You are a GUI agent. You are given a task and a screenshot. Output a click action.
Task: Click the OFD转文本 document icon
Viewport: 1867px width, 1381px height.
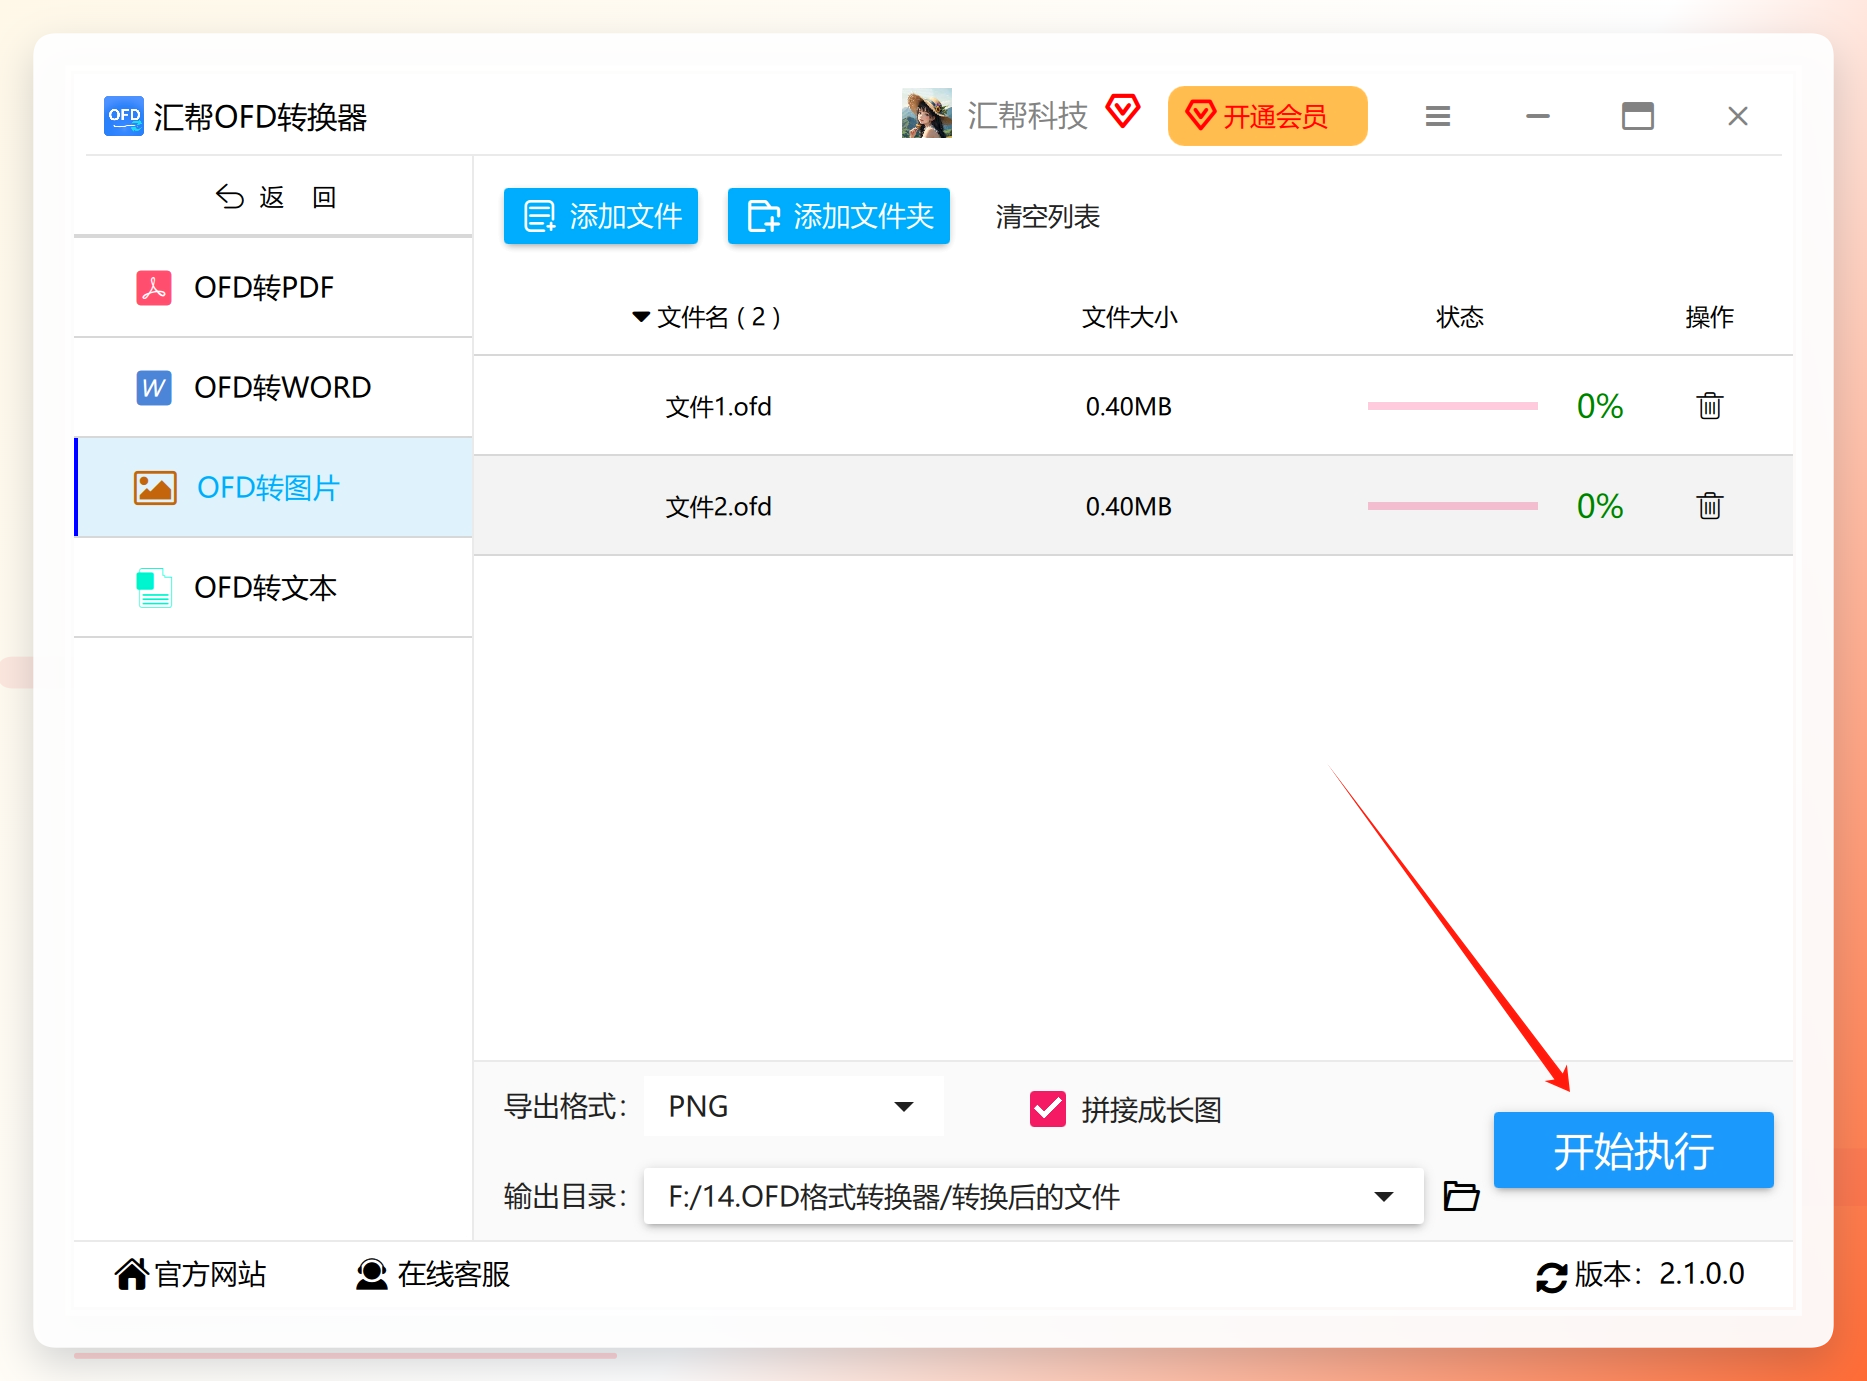pyautogui.click(x=154, y=588)
